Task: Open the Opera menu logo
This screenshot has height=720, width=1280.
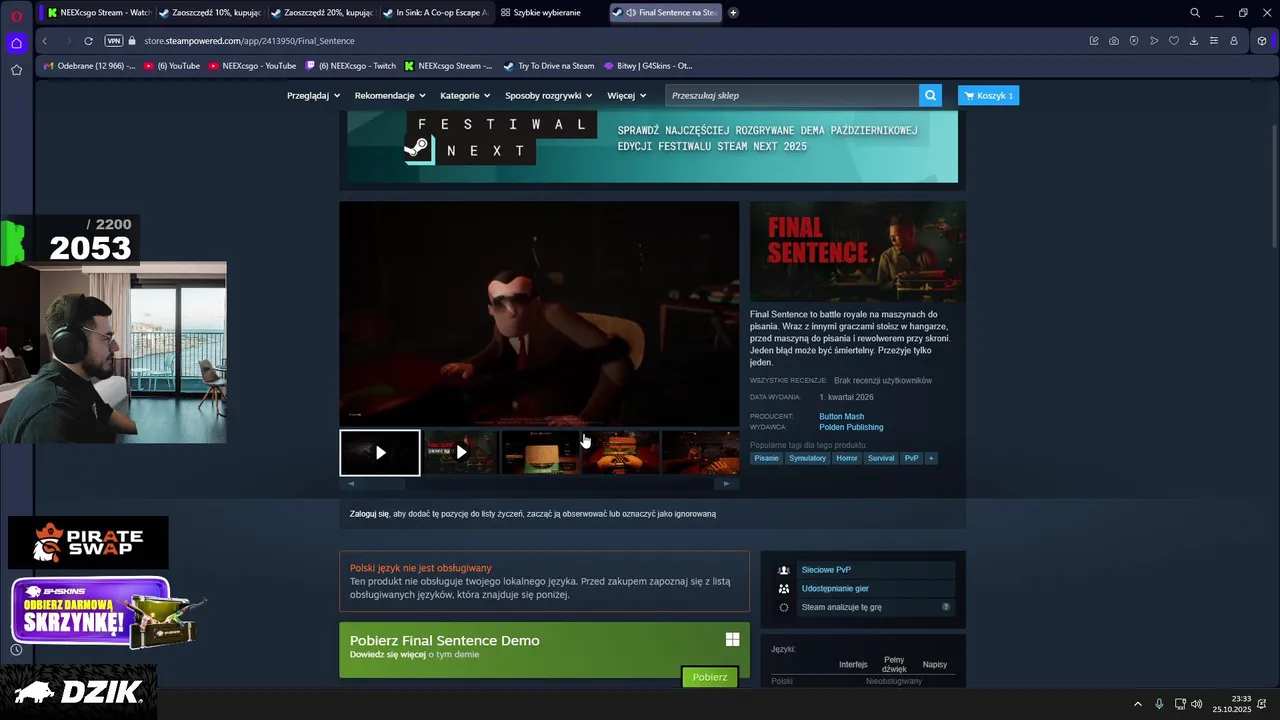Action: point(16,15)
